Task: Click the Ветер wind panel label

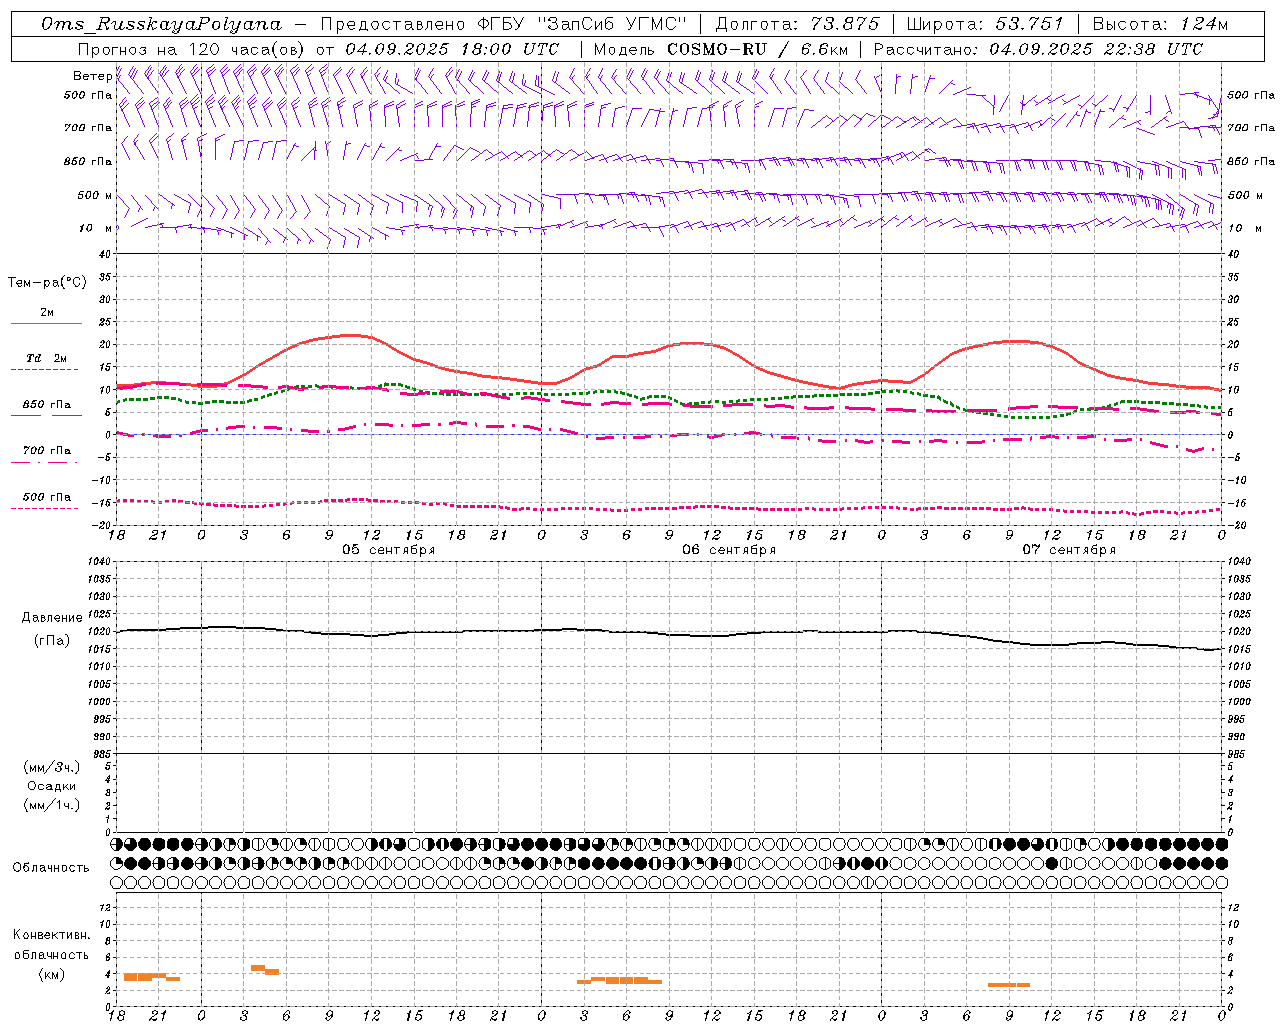Action: tap(92, 76)
